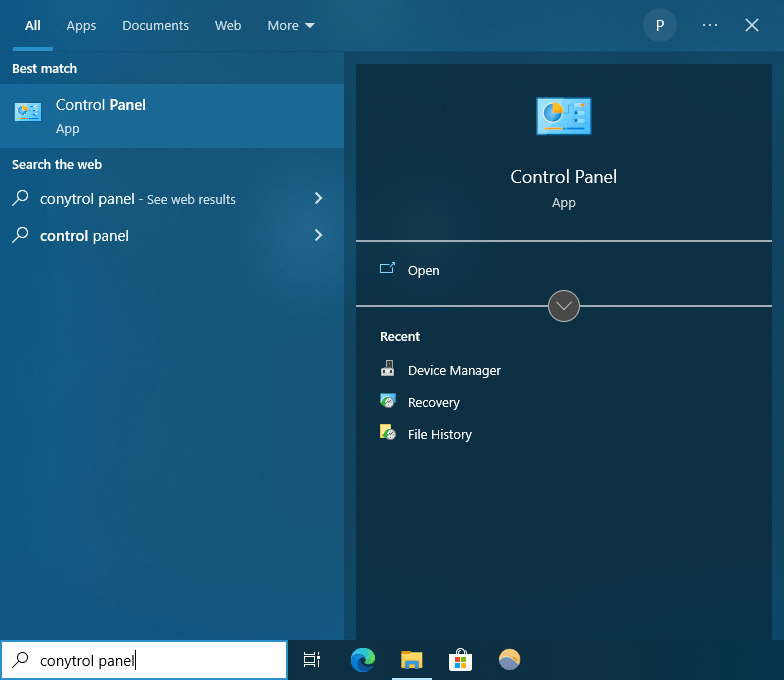
Task: Open Recovery from the Recent list
Action: [x=433, y=402]
